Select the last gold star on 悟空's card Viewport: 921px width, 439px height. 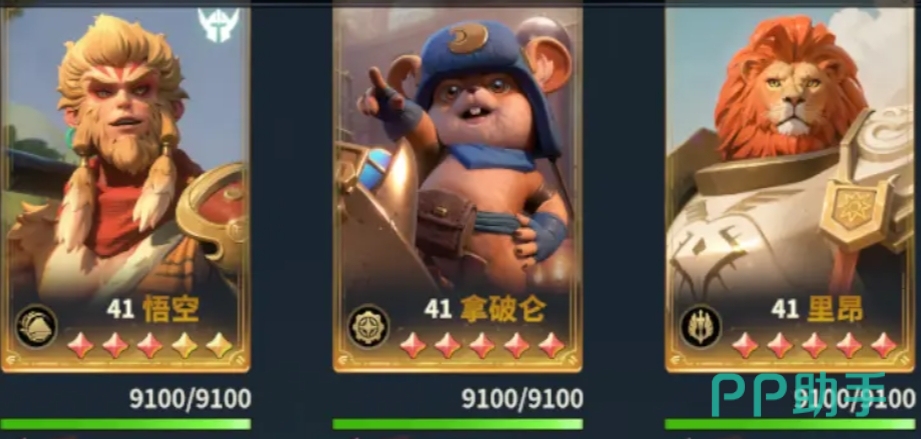219,345
